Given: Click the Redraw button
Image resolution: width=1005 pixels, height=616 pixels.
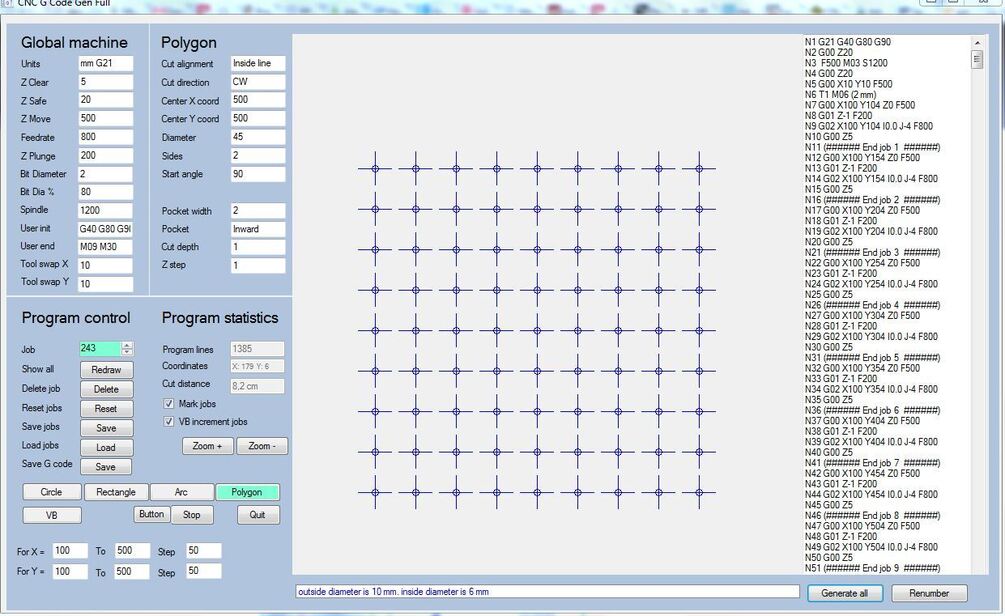Looking at the screenshot, I should pos(106,370).
